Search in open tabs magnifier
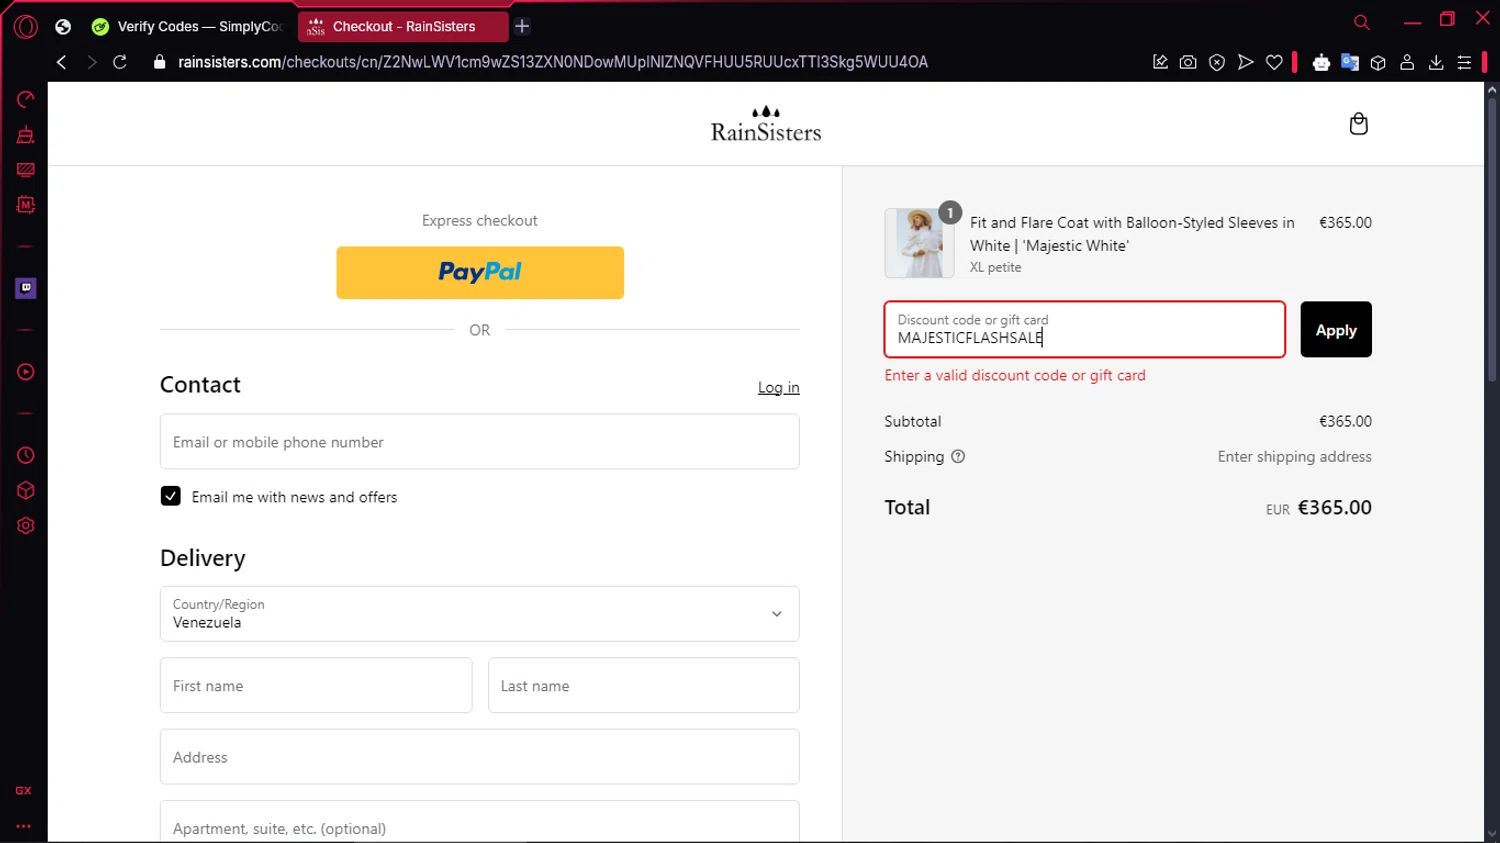Screen dimensions: 1500x843 pos(1362,22)
